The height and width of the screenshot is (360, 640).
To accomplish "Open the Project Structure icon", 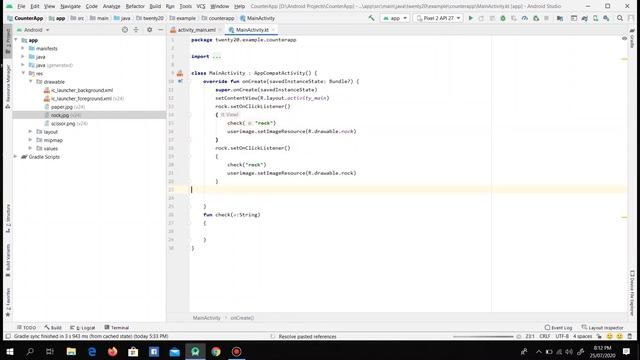I will click(x=560, y=18).
